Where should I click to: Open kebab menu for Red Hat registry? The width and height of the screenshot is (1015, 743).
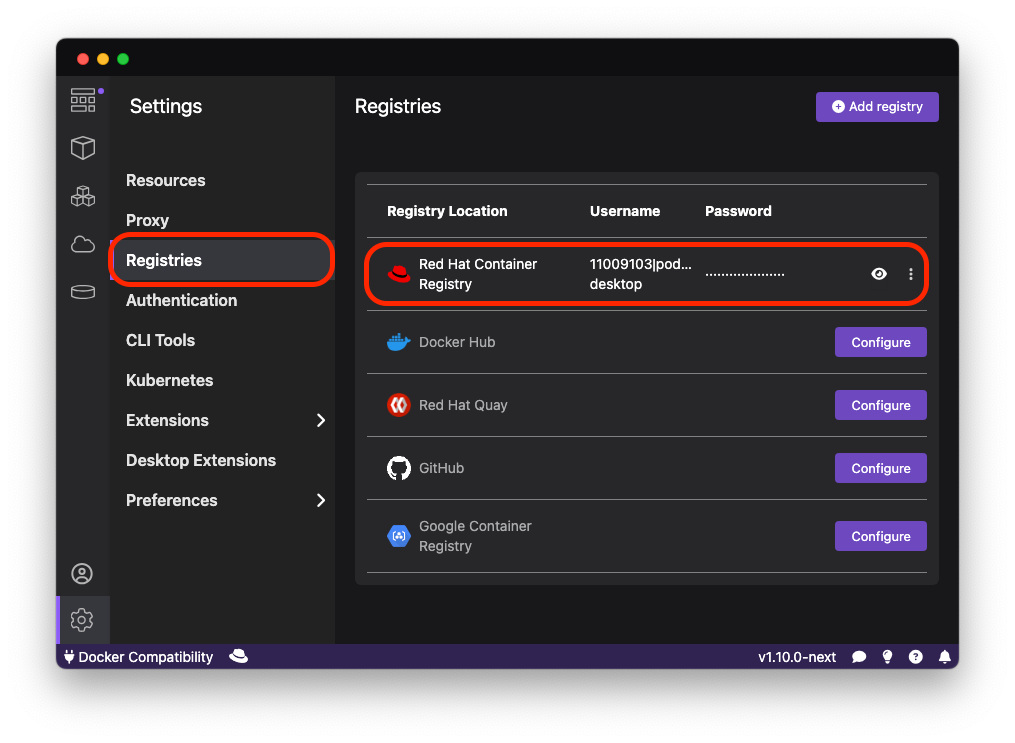click(x=911, y=274)
